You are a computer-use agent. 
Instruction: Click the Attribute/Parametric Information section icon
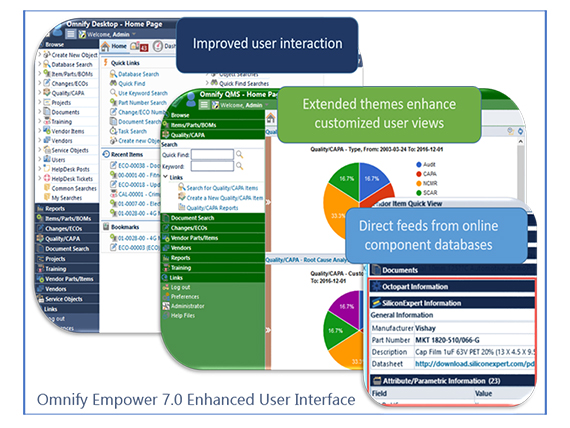[x=377, y=381]
